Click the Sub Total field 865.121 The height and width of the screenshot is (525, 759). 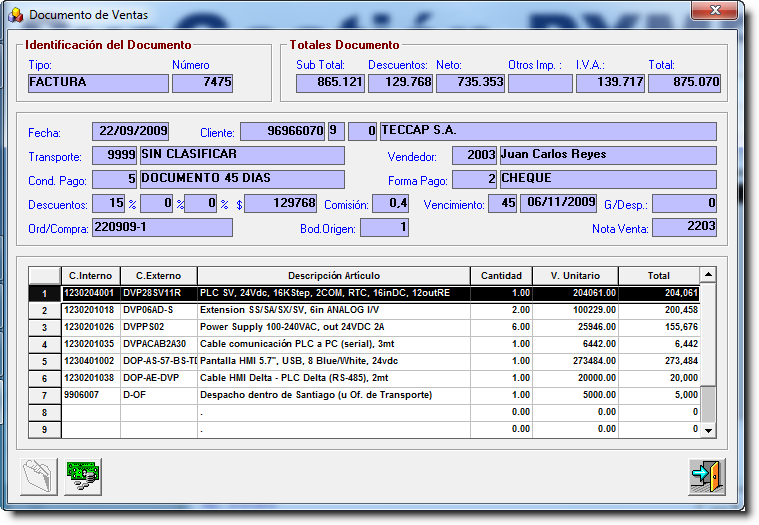pos(330,83)
